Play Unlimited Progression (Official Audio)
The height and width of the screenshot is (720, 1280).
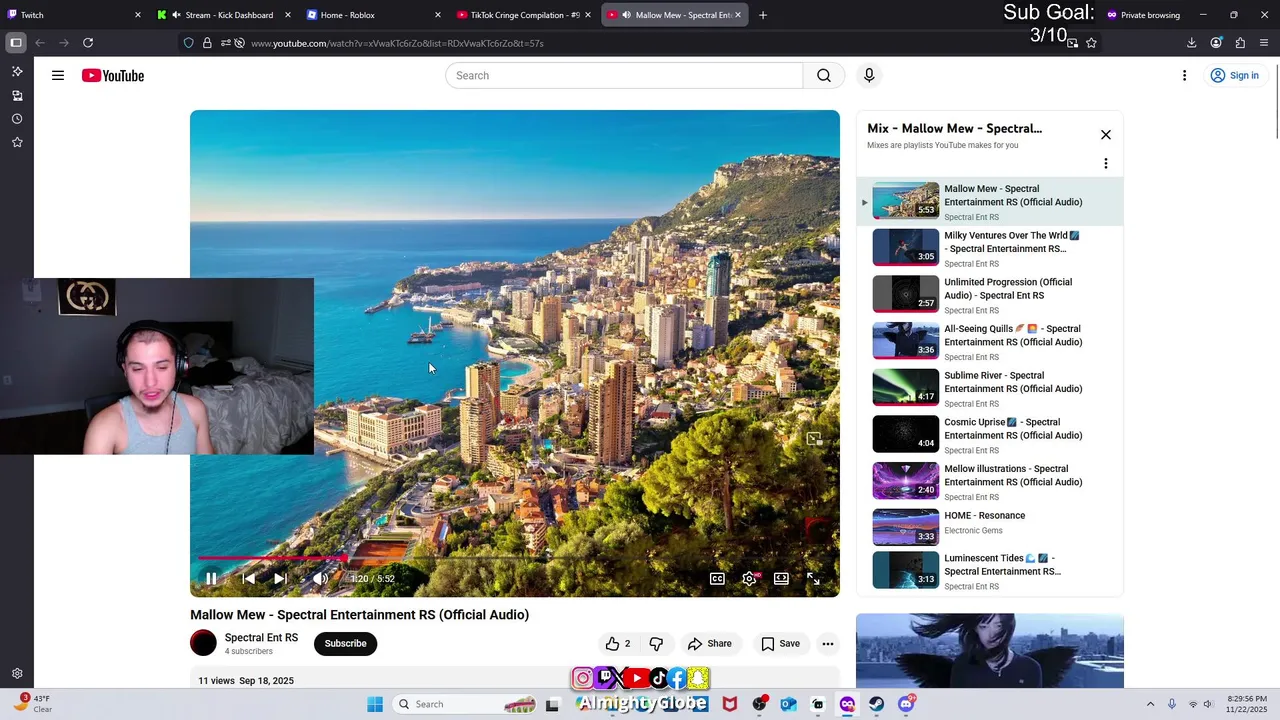tap(990, 295)
